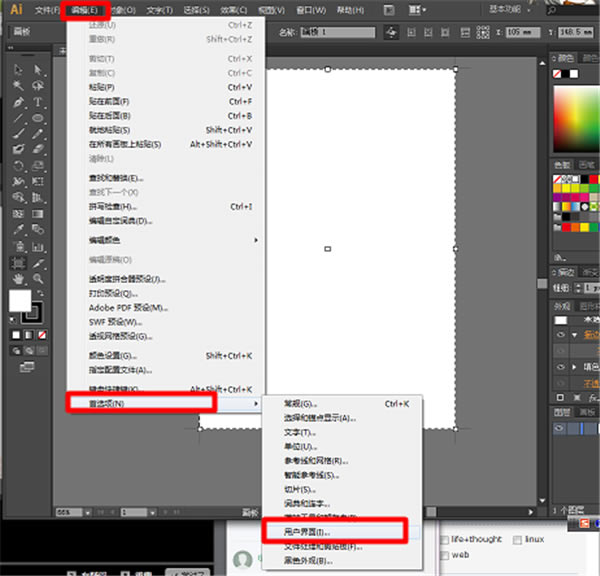Click 常规(G) in the preferences submenu

click(x=300, y=403)
